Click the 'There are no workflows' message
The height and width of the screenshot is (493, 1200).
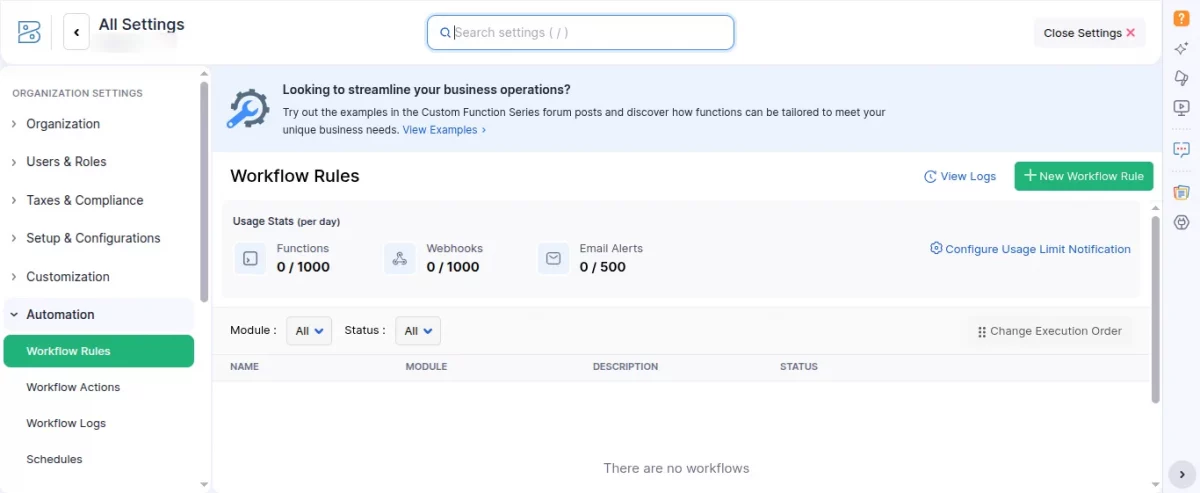pyautogui.click(x=676, y=468)
